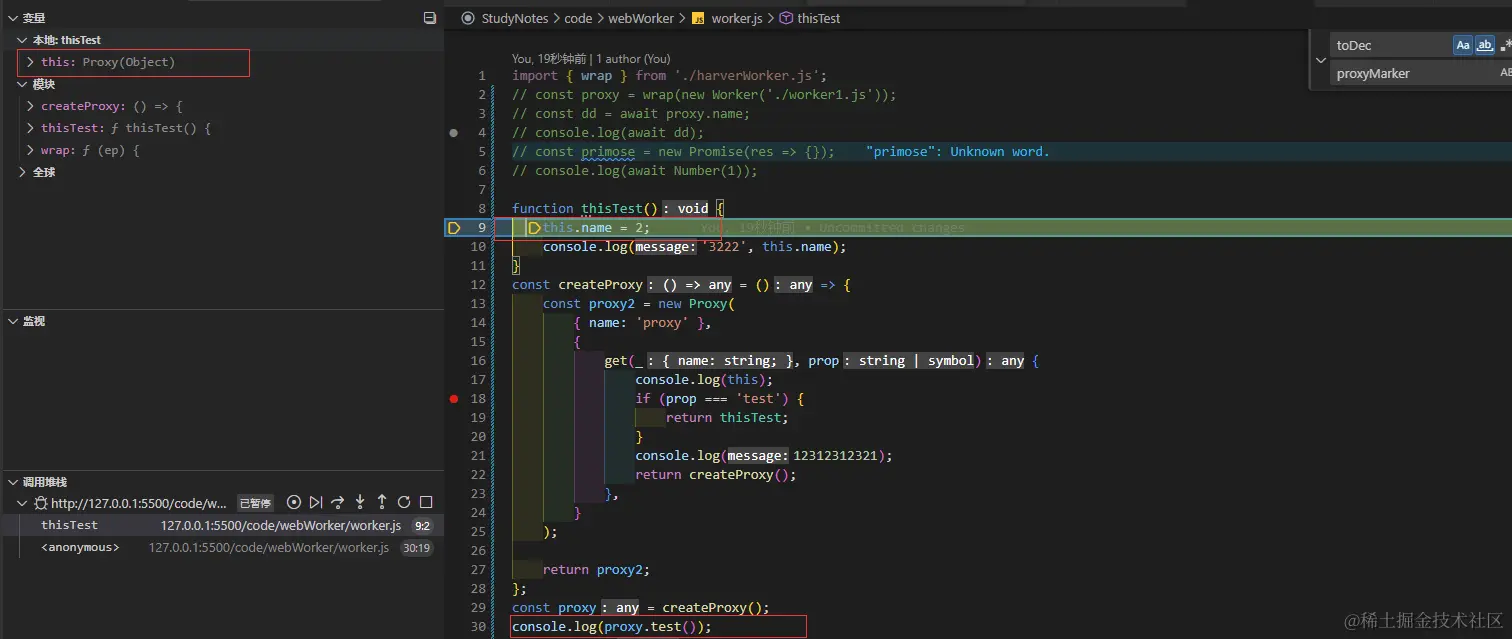Collapse the 本地: thisTest scope
This screenshot has width=1512, height=639.
[x=24, y=40]
